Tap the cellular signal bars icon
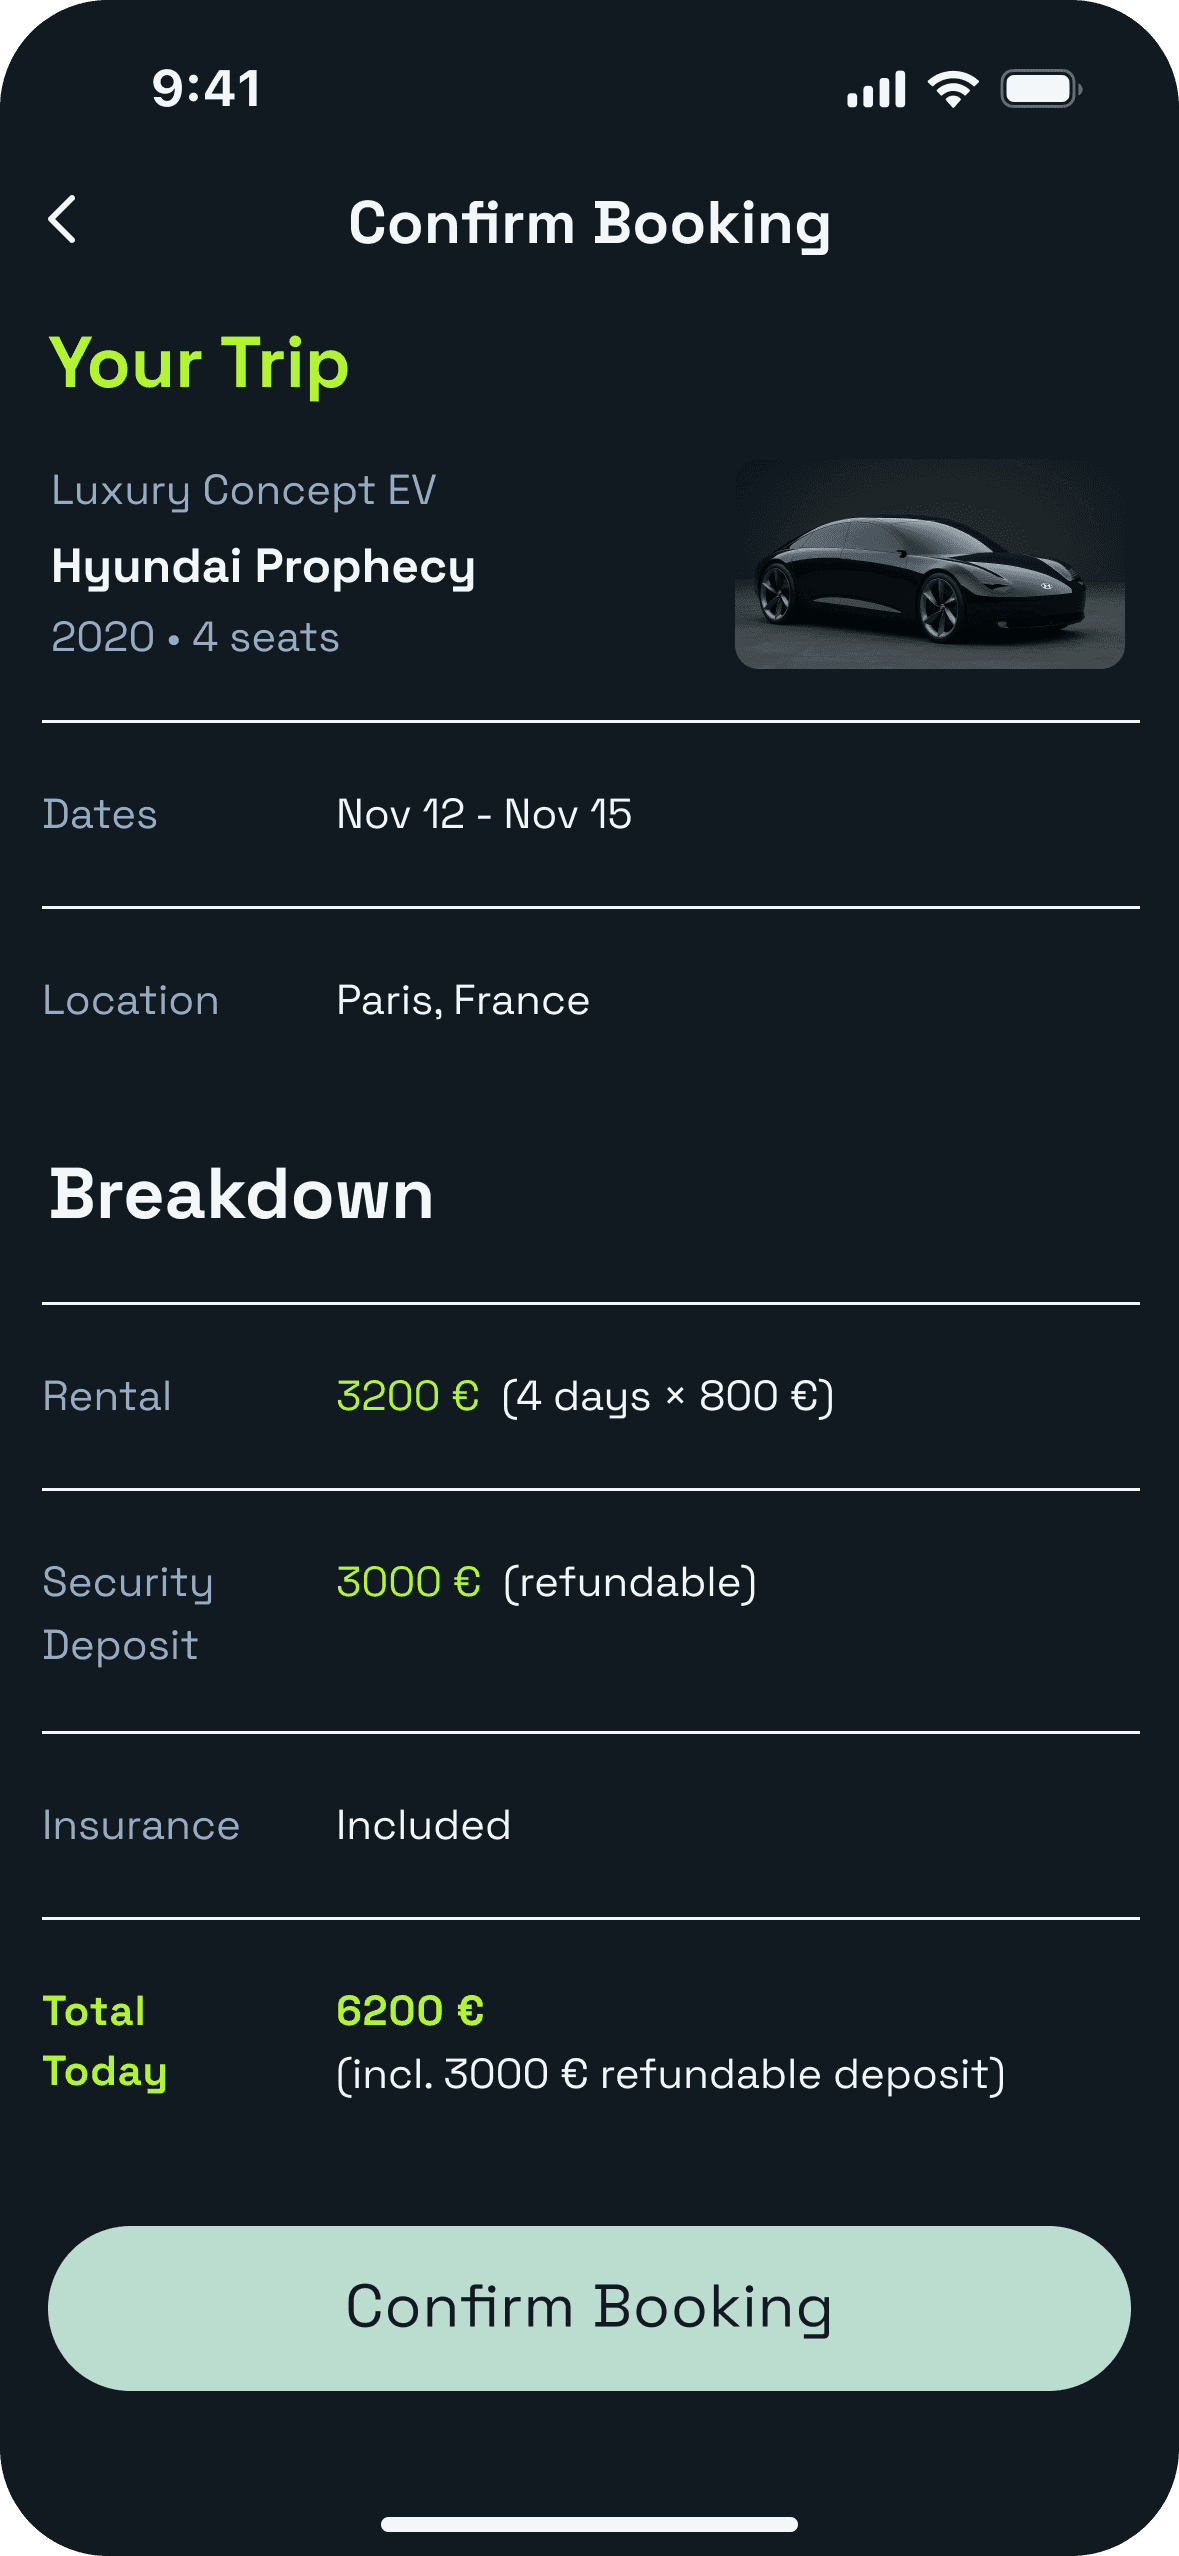Image resolution: width=1179 pixels, height=2556 pixels. (x=876, y=89)
